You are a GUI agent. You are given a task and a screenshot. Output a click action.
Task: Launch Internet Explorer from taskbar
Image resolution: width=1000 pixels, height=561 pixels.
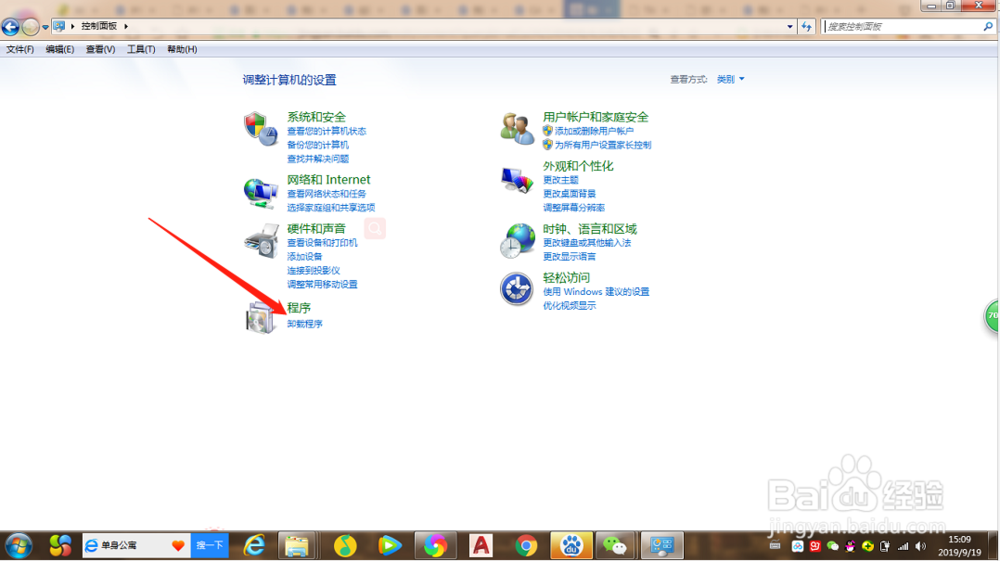coord(255,546)
